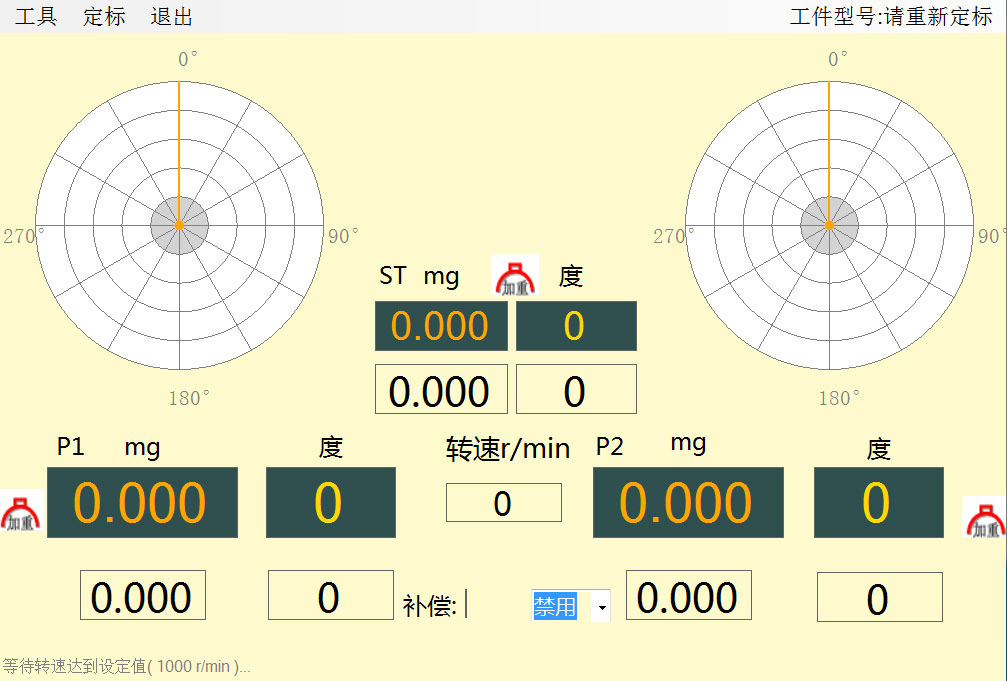
Task: Expand the 补偿 dropdown arrow
Action: [601, 606]
